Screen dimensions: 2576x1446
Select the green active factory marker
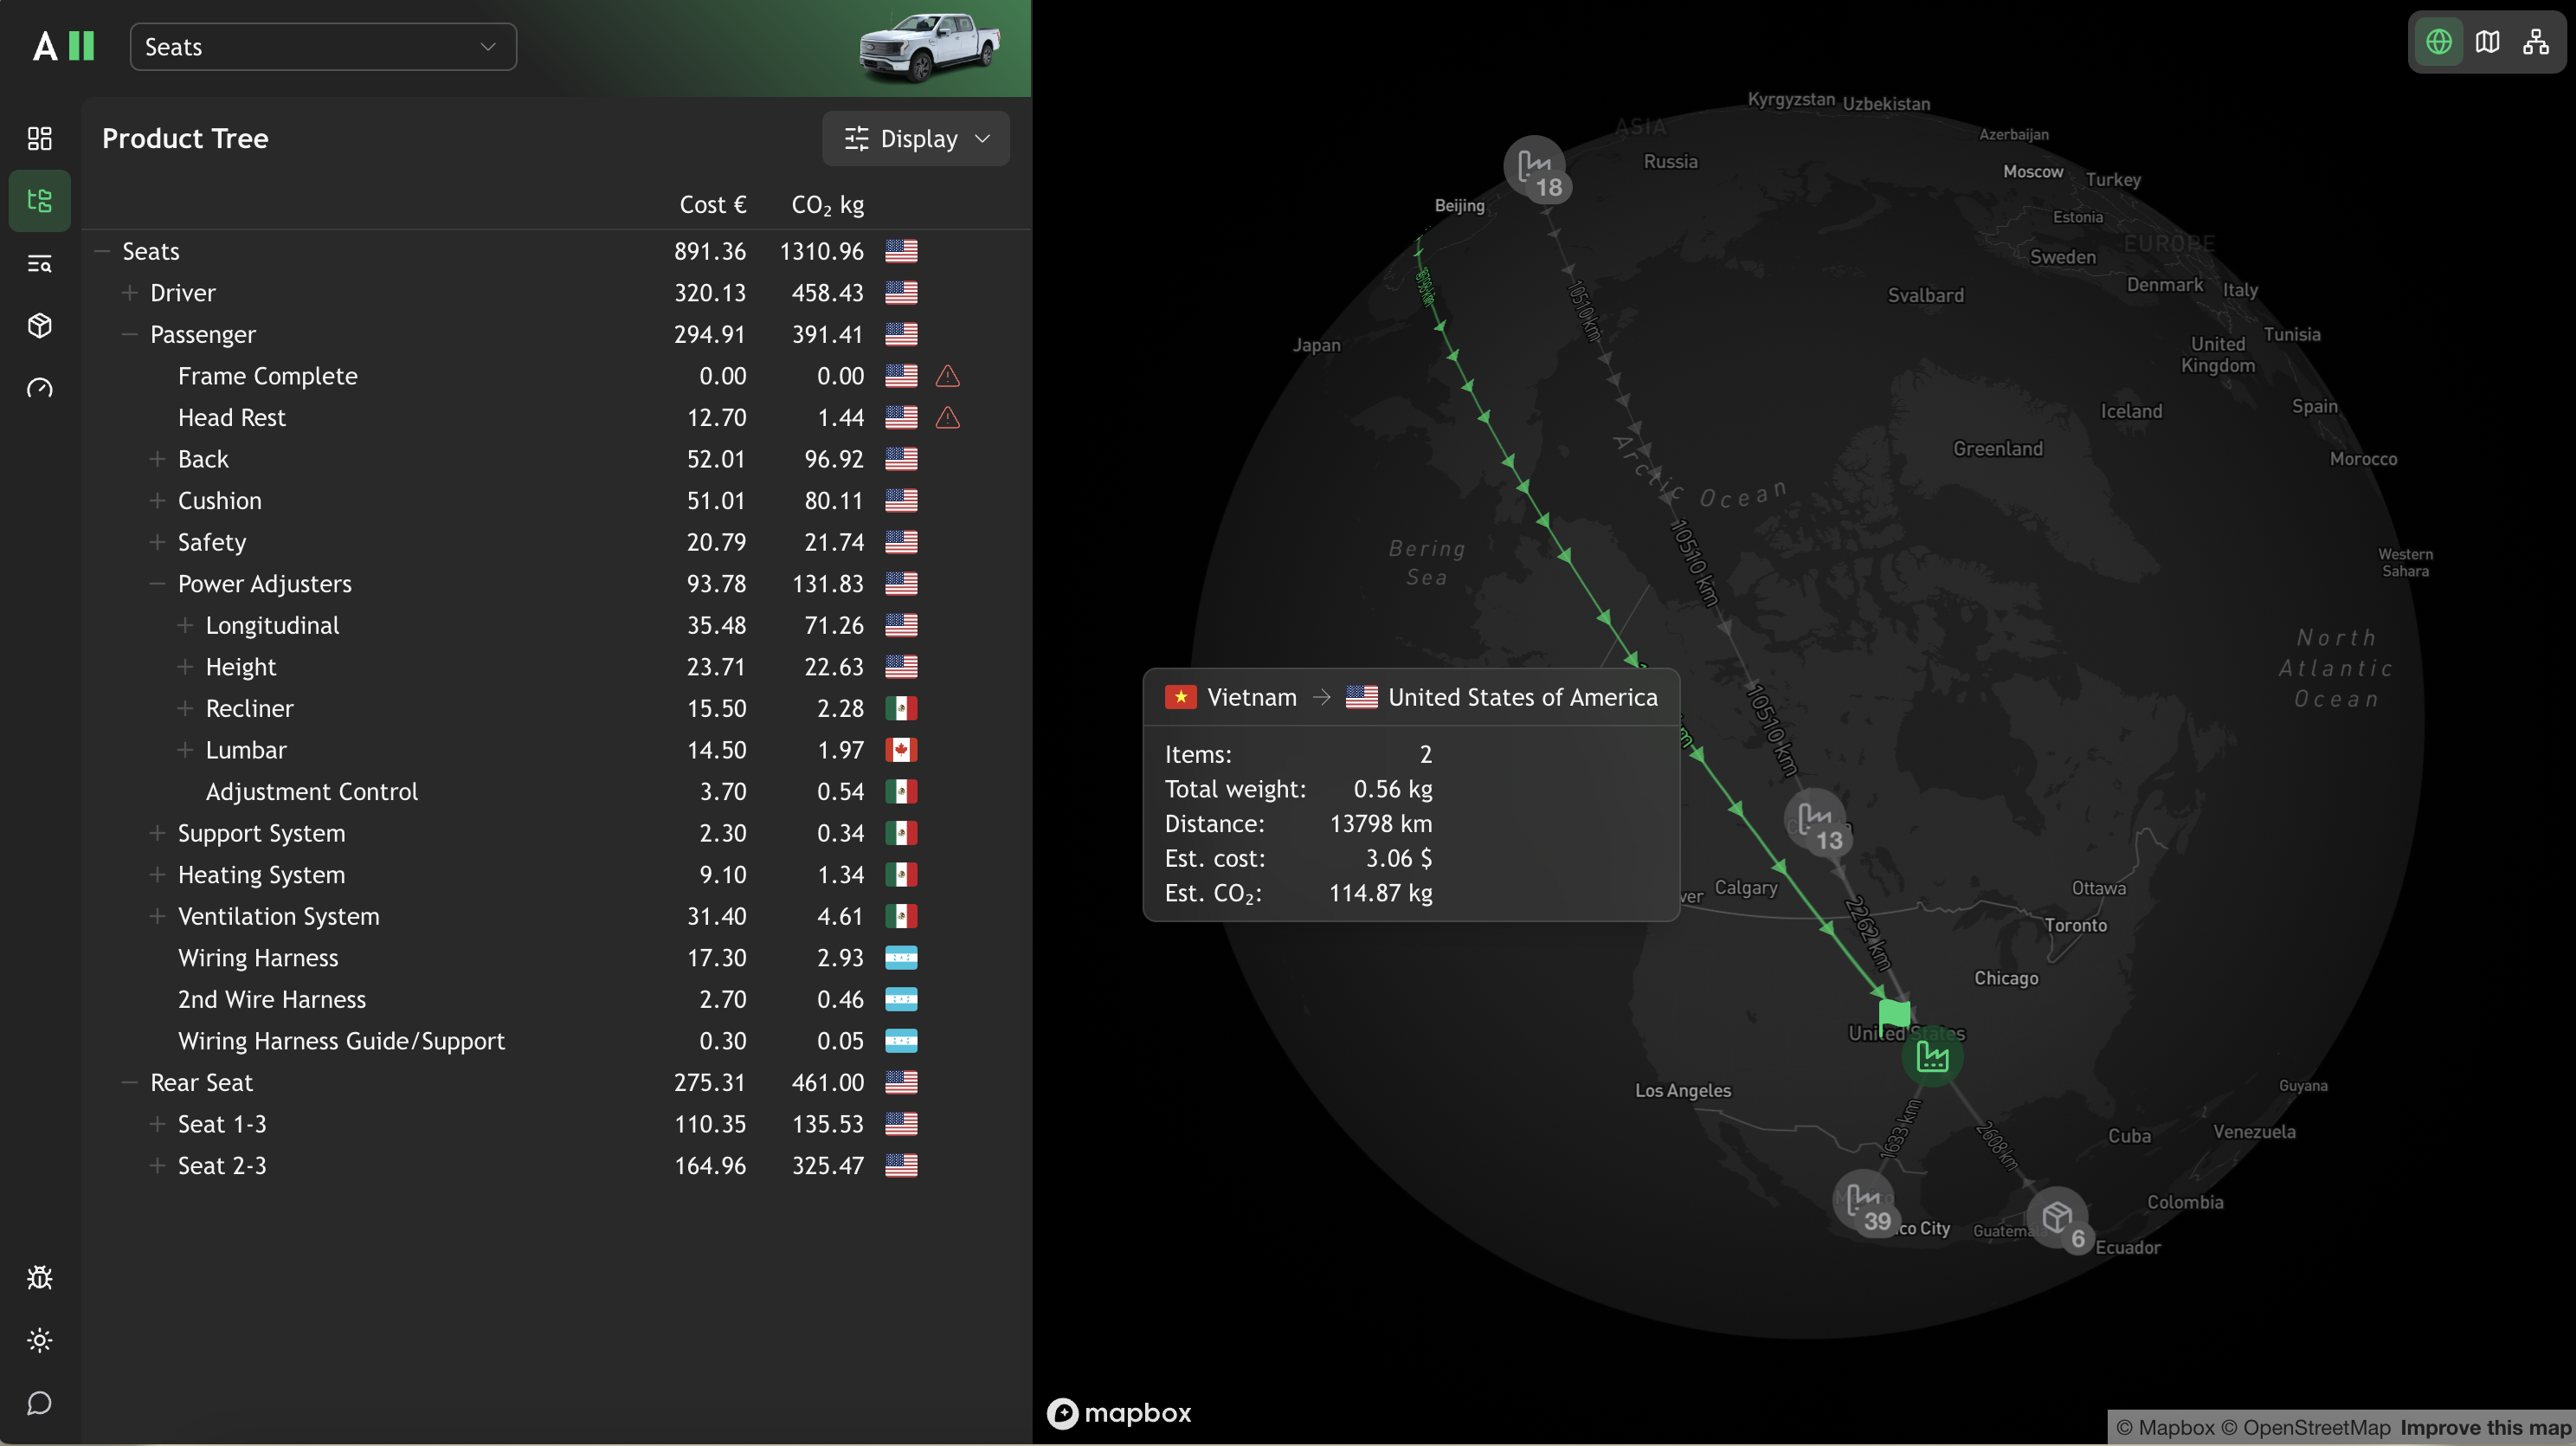[x=1931, y=1057]
